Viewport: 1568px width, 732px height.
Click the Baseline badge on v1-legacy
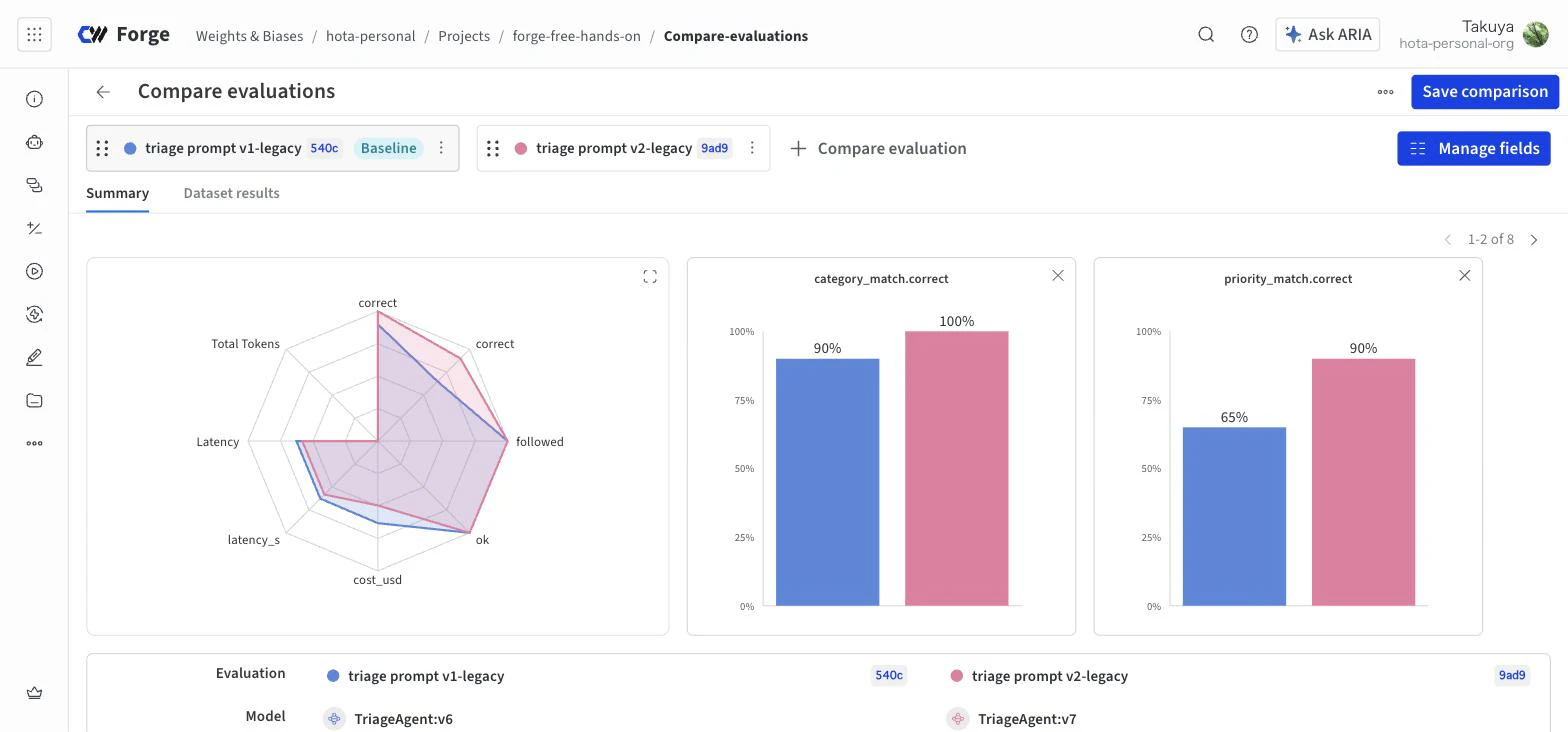pos(388,148)
